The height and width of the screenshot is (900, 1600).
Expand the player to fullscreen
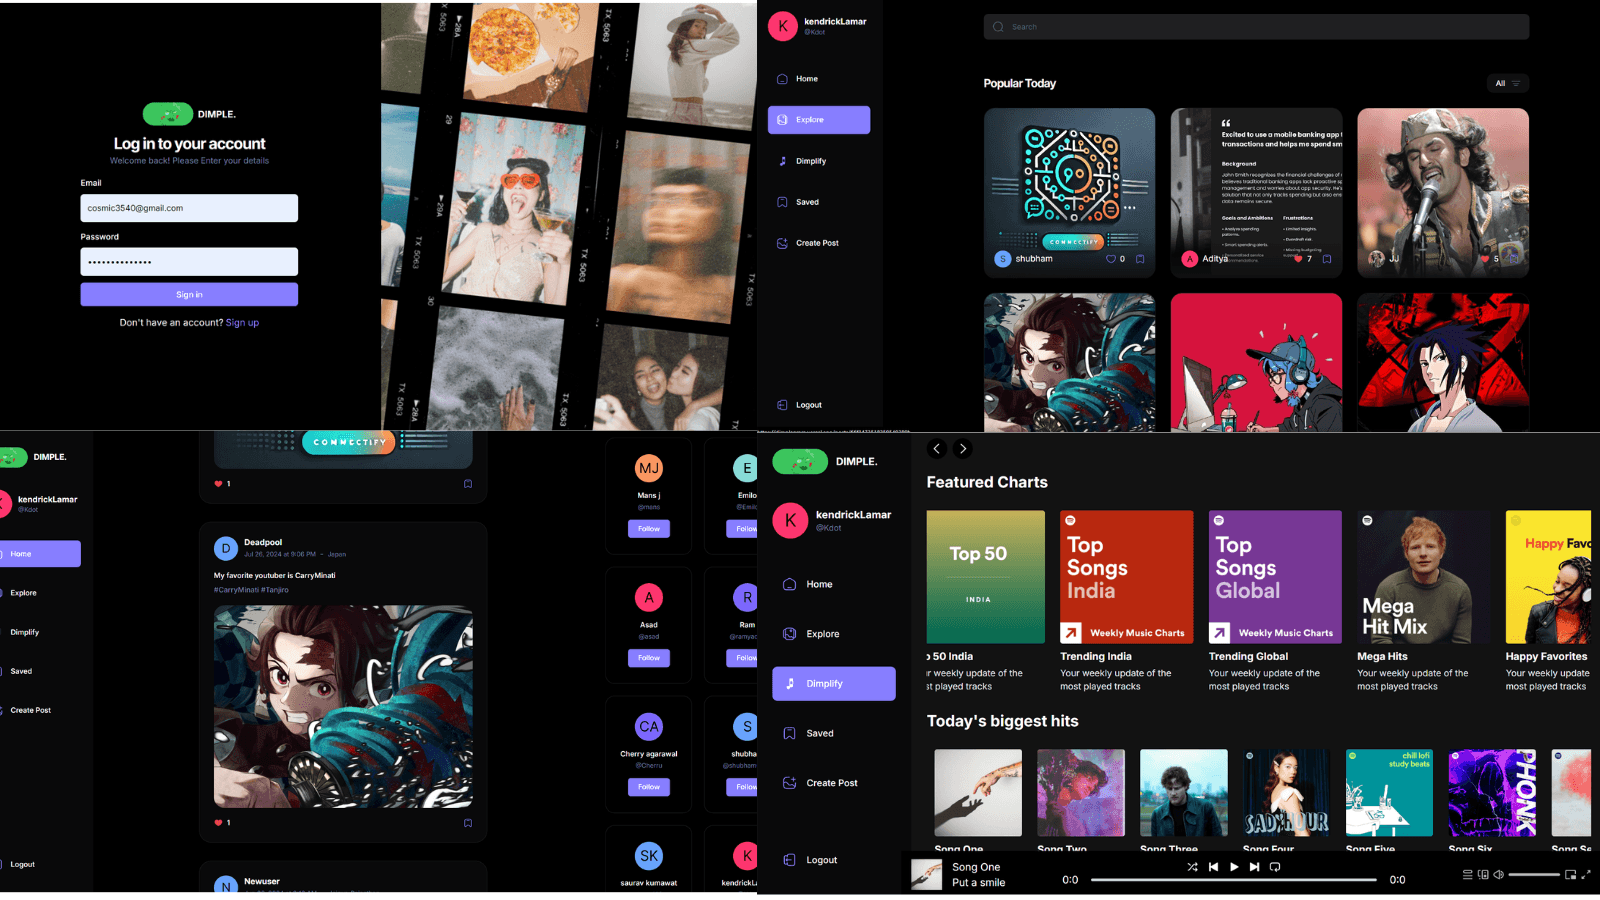(x=1586, y=874)
